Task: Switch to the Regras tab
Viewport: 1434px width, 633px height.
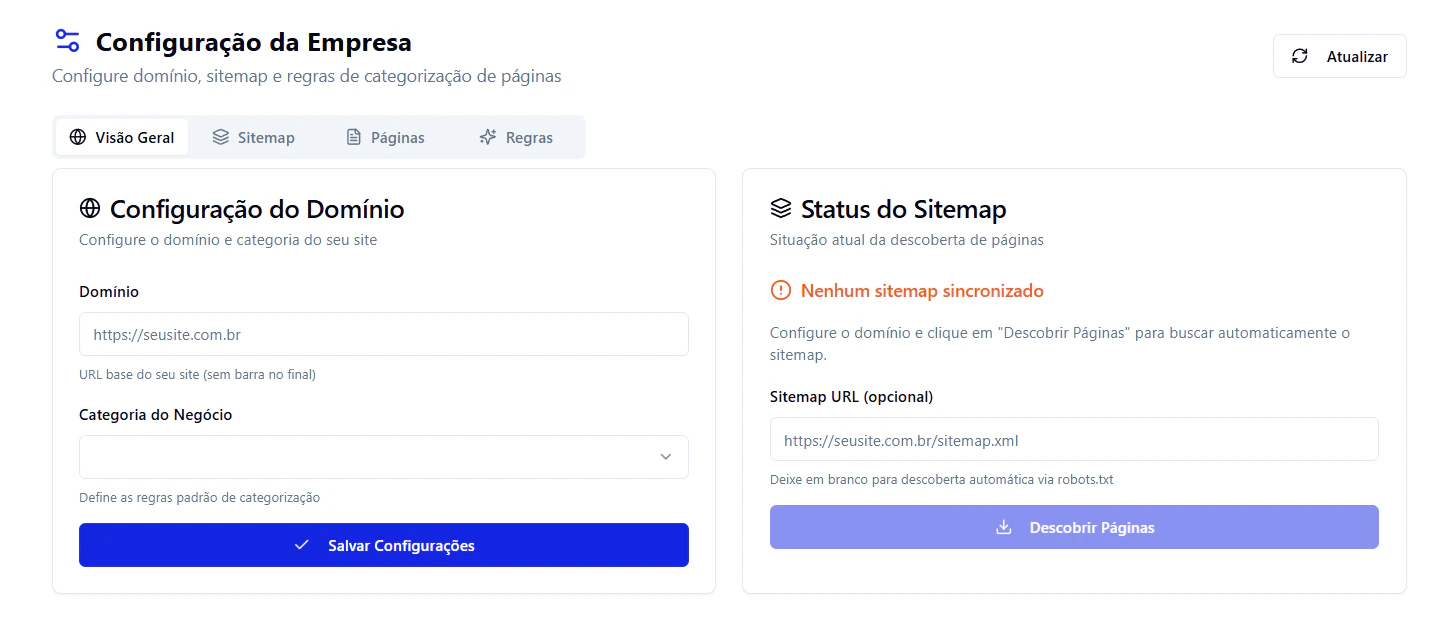Action: click(x=515, y=137)
